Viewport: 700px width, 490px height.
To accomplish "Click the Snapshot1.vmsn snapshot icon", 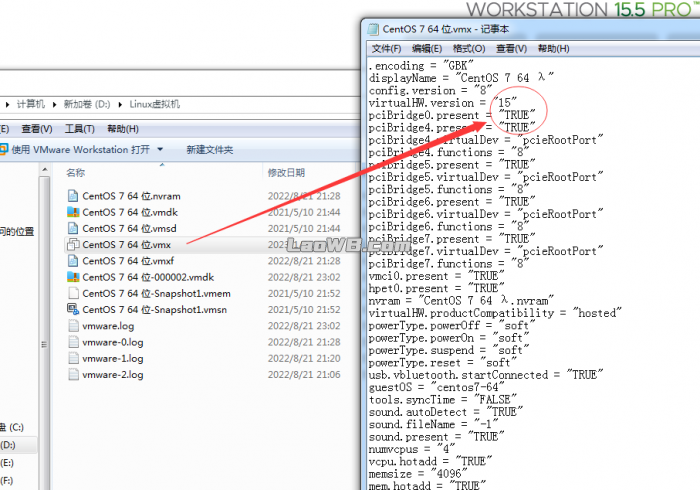I will pyautogui.click(x=73, y=309).
